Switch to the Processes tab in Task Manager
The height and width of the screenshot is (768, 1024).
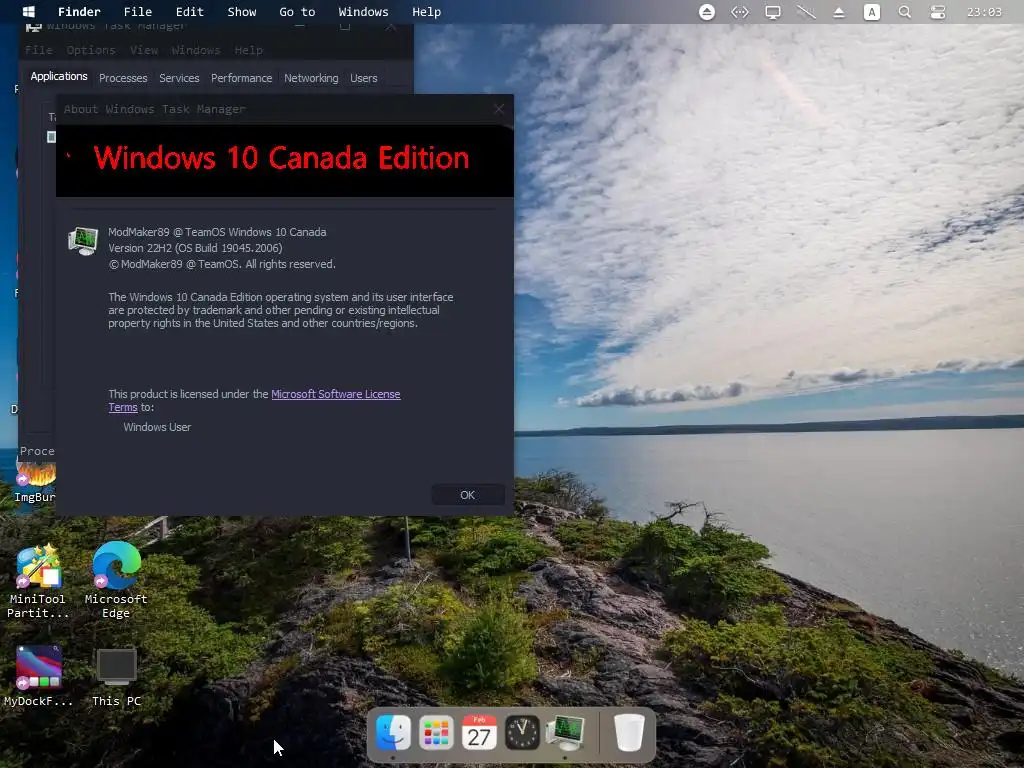pos(123,78)
